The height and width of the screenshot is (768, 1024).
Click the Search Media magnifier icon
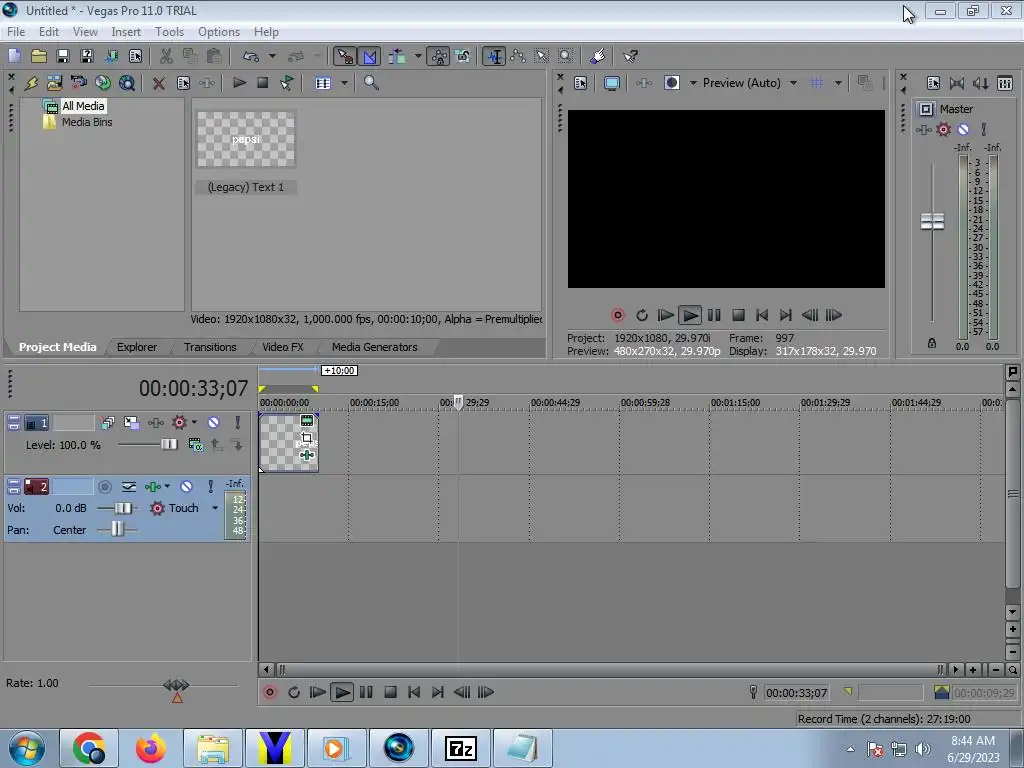pos(371,83)
